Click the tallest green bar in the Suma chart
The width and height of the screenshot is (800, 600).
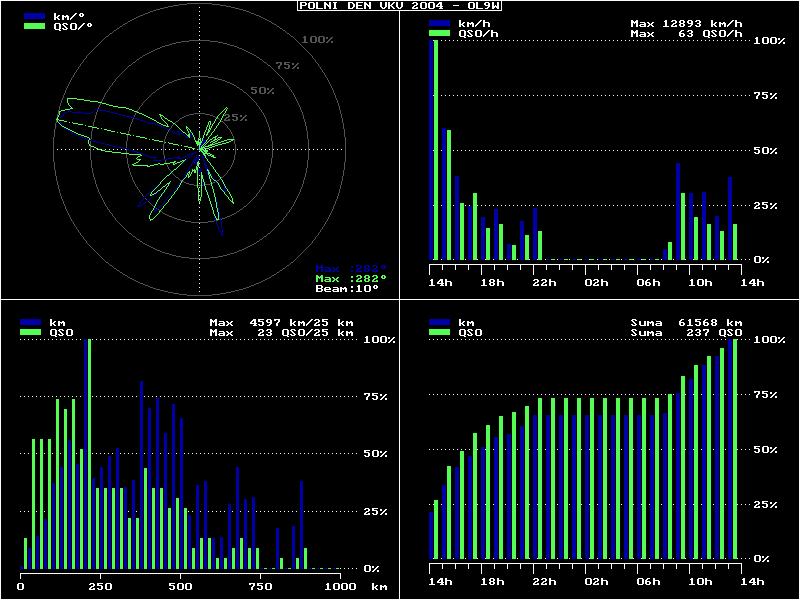coord(735,449)
